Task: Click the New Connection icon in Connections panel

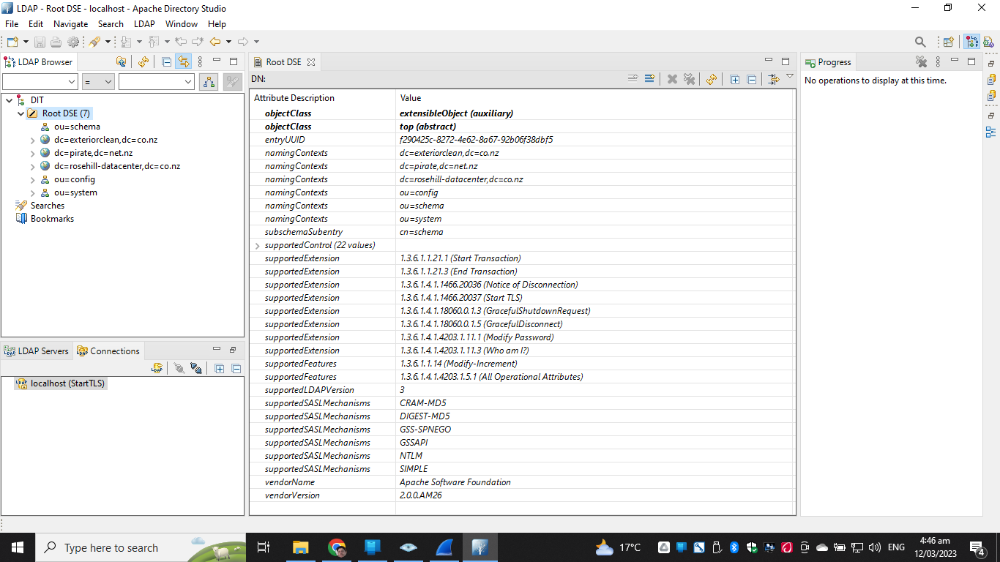Action: tap(158, 368)
